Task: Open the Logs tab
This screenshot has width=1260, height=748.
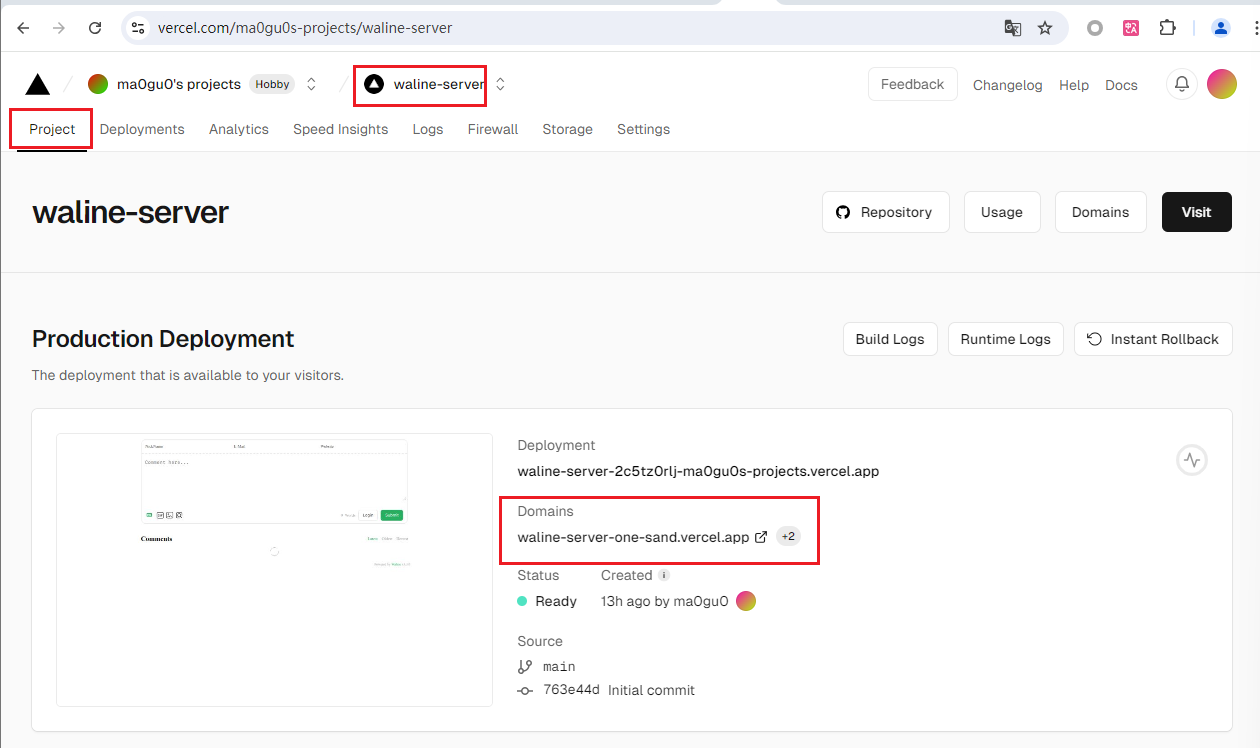Action: [x=428, y=129]
